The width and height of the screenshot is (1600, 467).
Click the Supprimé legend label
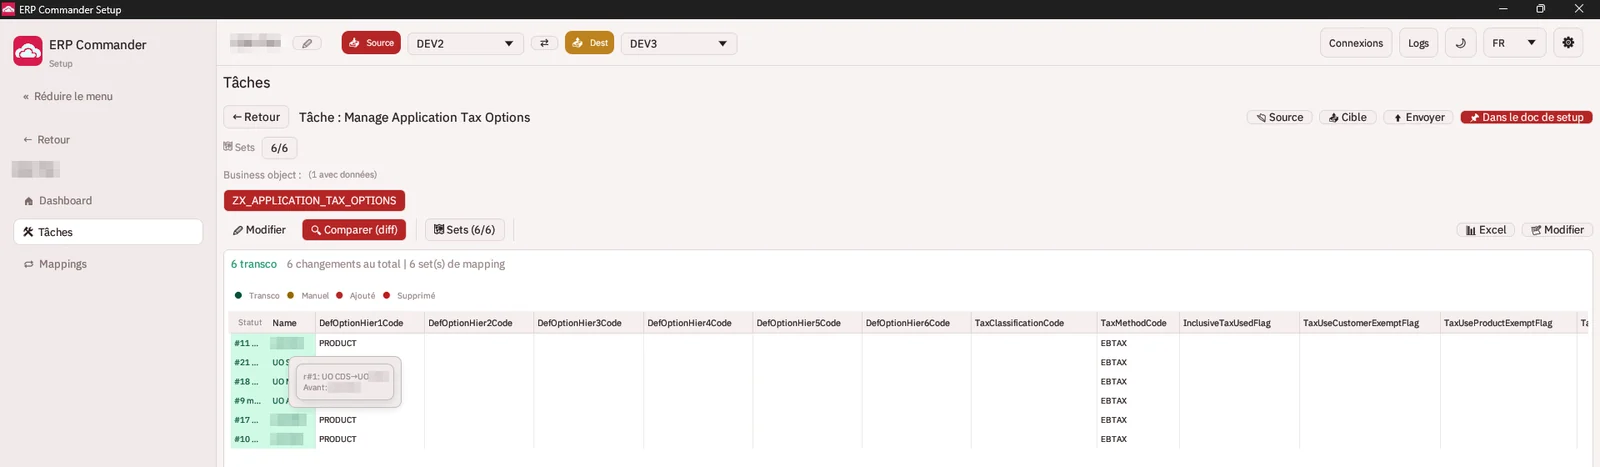pyautogui.click(x=416, y=296)
